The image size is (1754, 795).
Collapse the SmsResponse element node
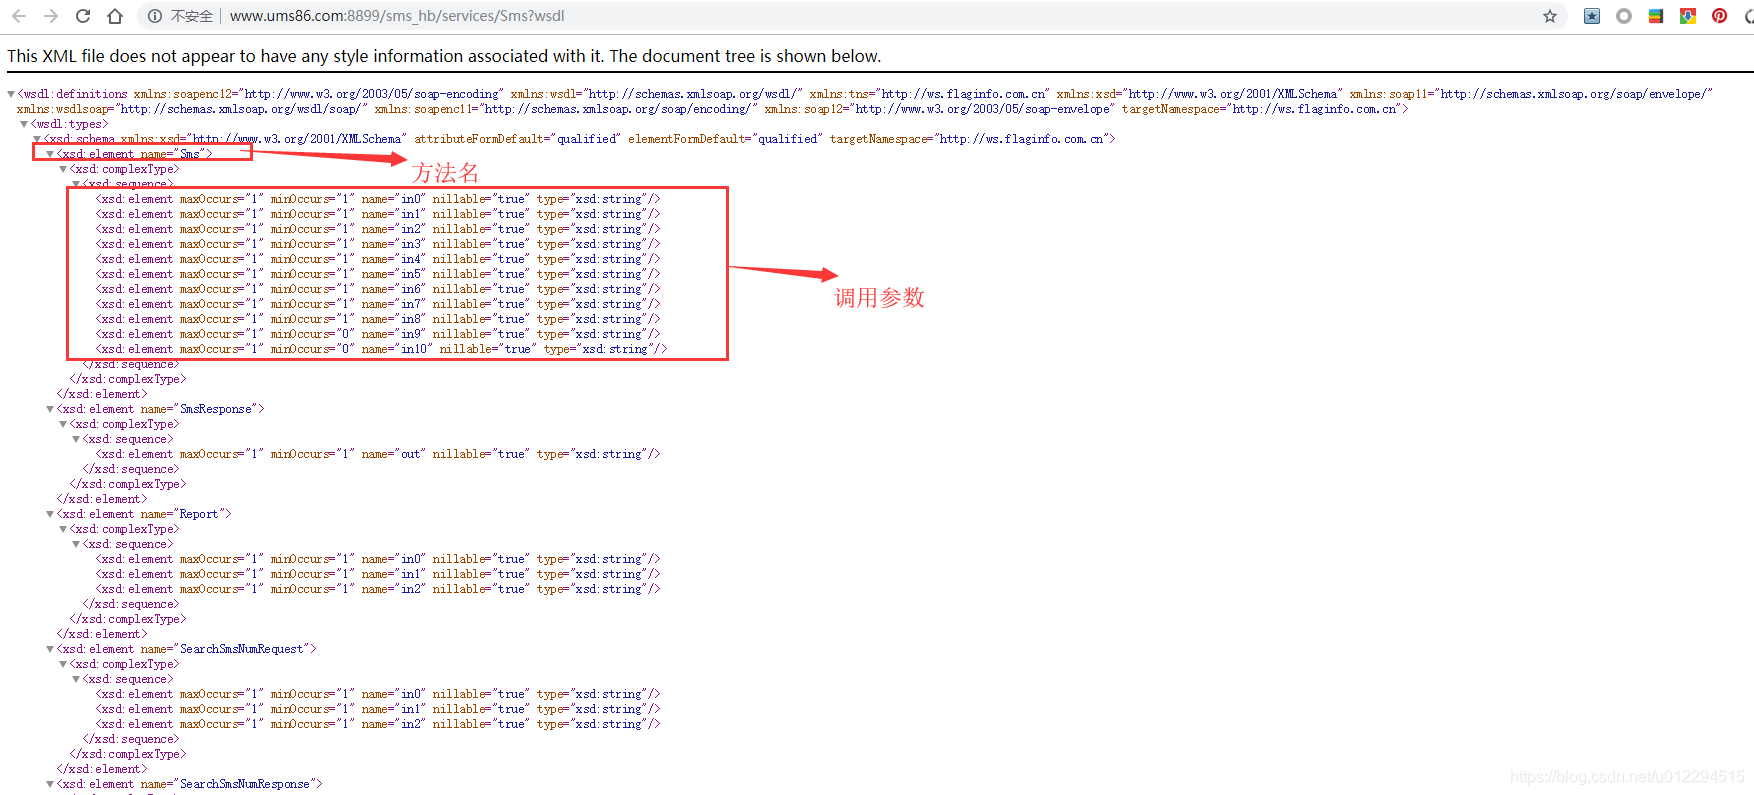(50, 409)
